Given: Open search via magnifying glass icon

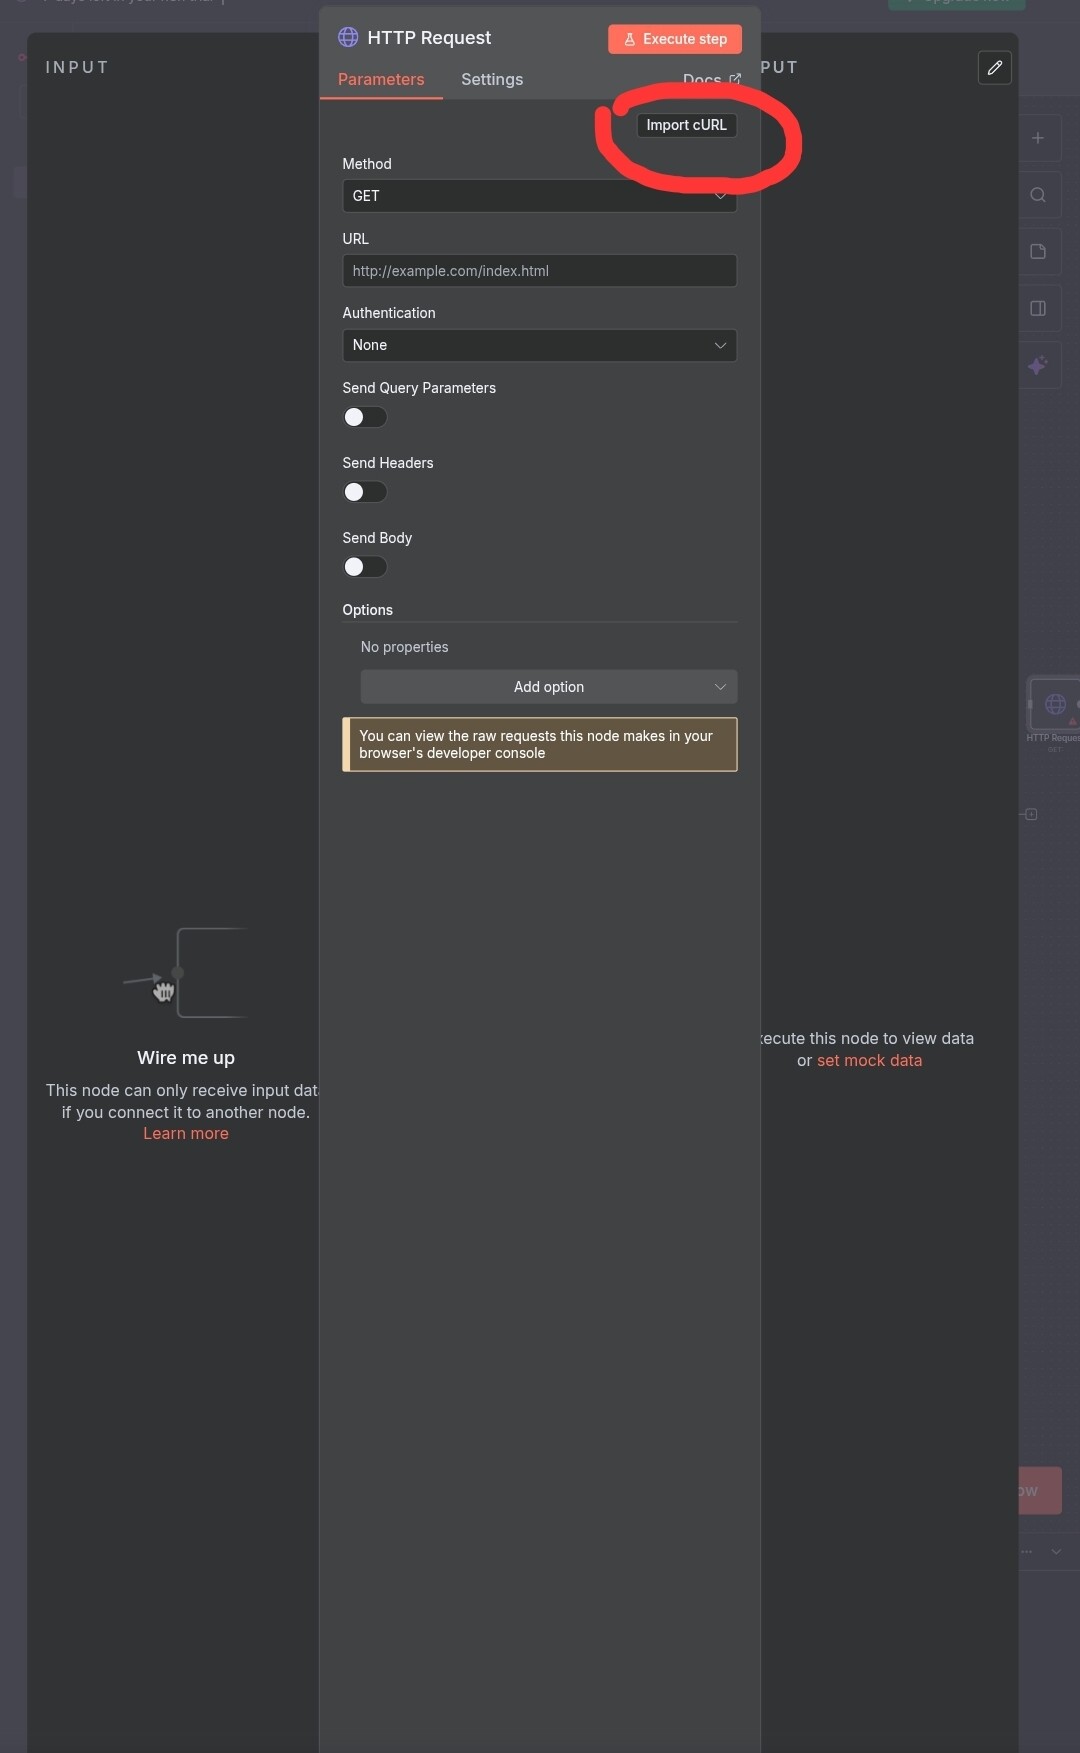Looking at the screenshot, I should (1038, 195).
